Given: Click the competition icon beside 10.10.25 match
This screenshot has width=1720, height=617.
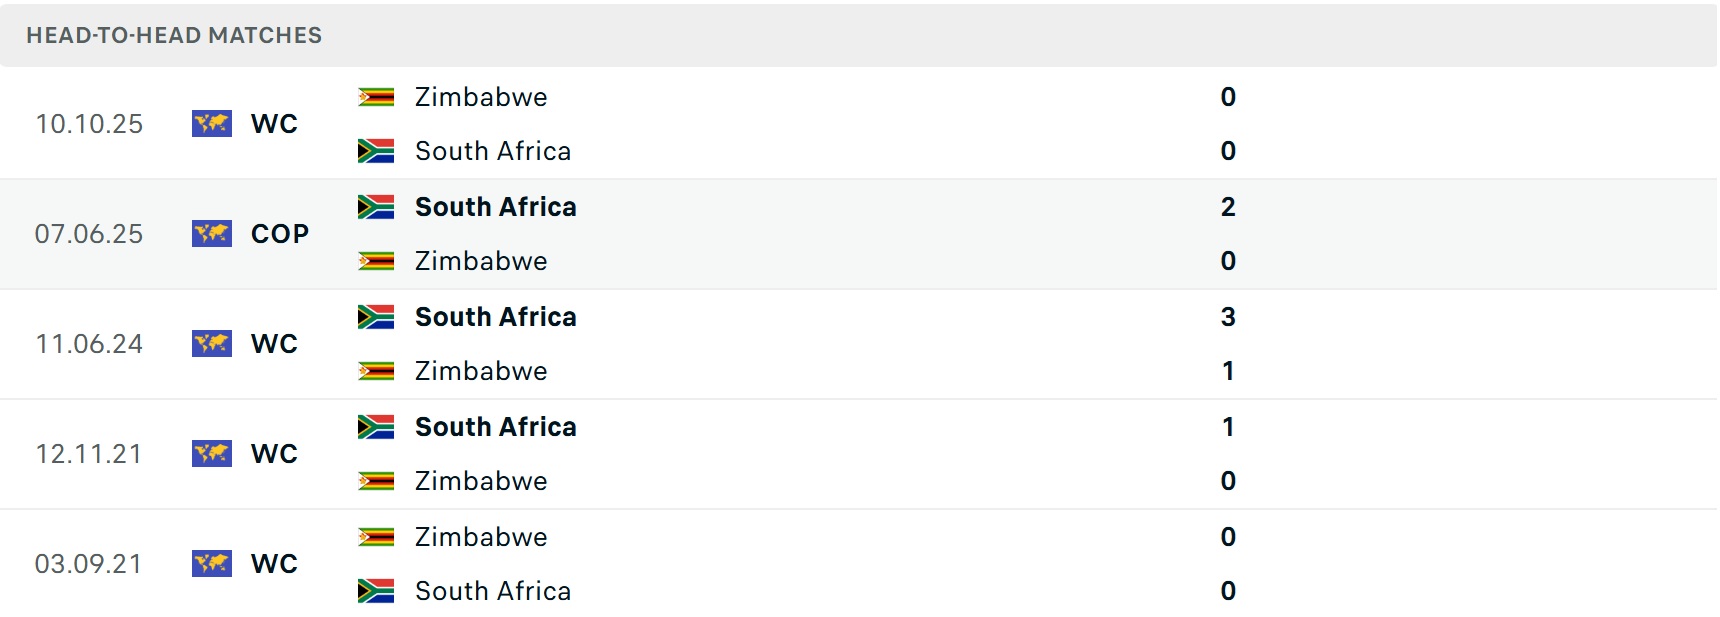Looking at the screenshot, I should coord(211,124).
